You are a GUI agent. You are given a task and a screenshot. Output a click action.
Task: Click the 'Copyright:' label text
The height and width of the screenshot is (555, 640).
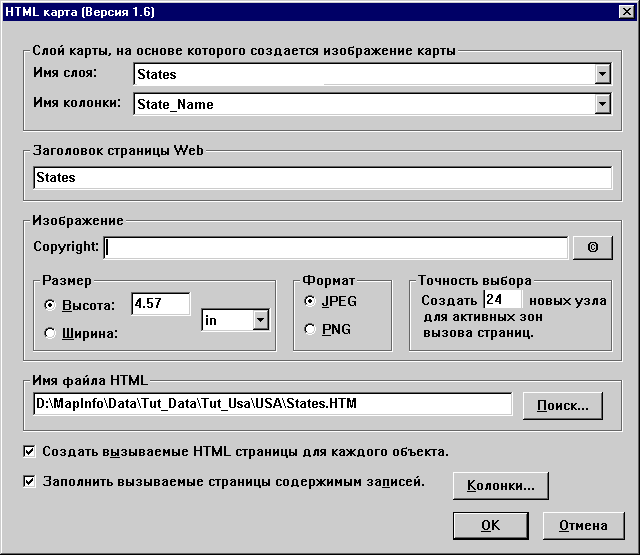click(x=66, y=246)
